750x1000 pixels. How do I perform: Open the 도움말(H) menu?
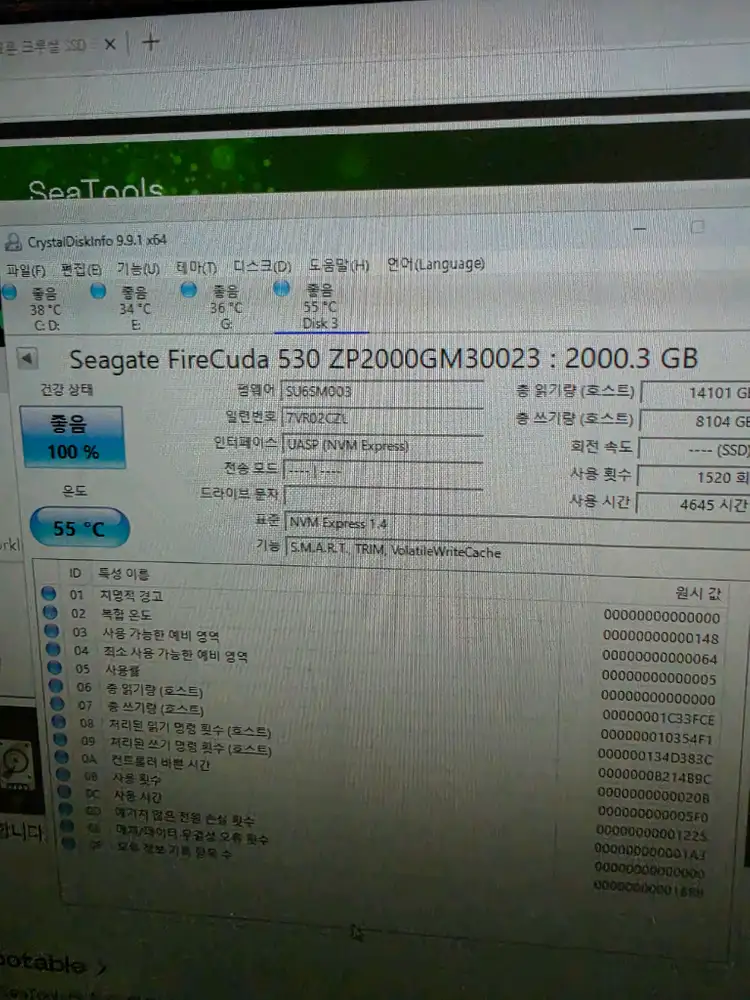[x=339, y=265]
